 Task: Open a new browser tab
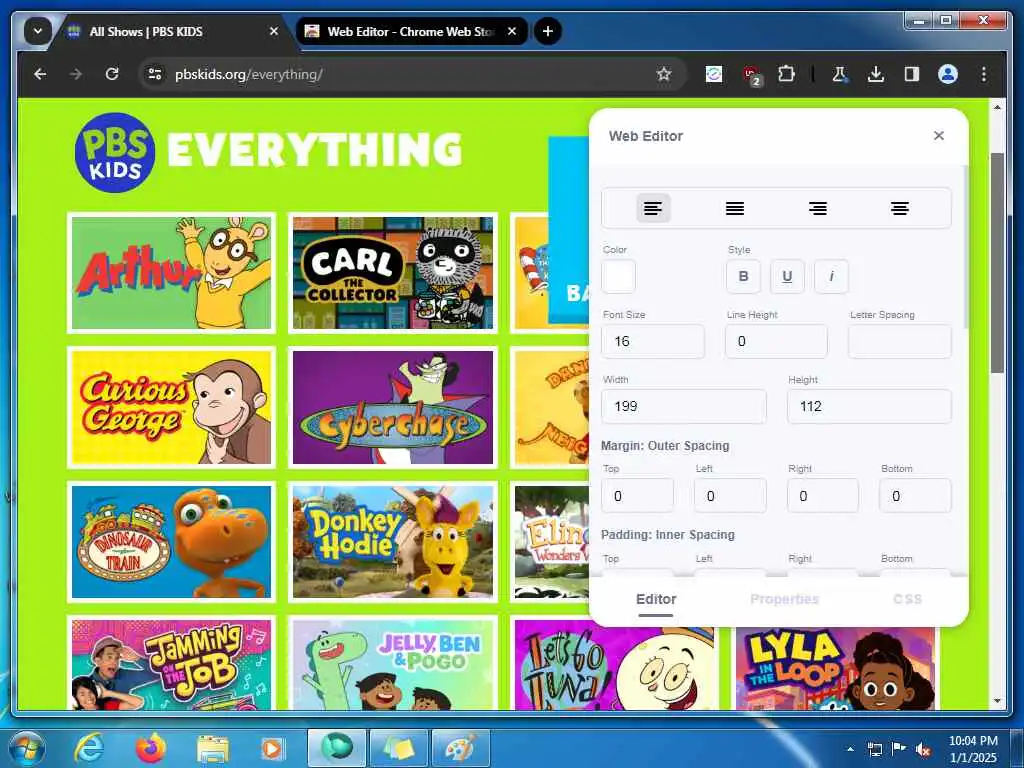(547, 31)
